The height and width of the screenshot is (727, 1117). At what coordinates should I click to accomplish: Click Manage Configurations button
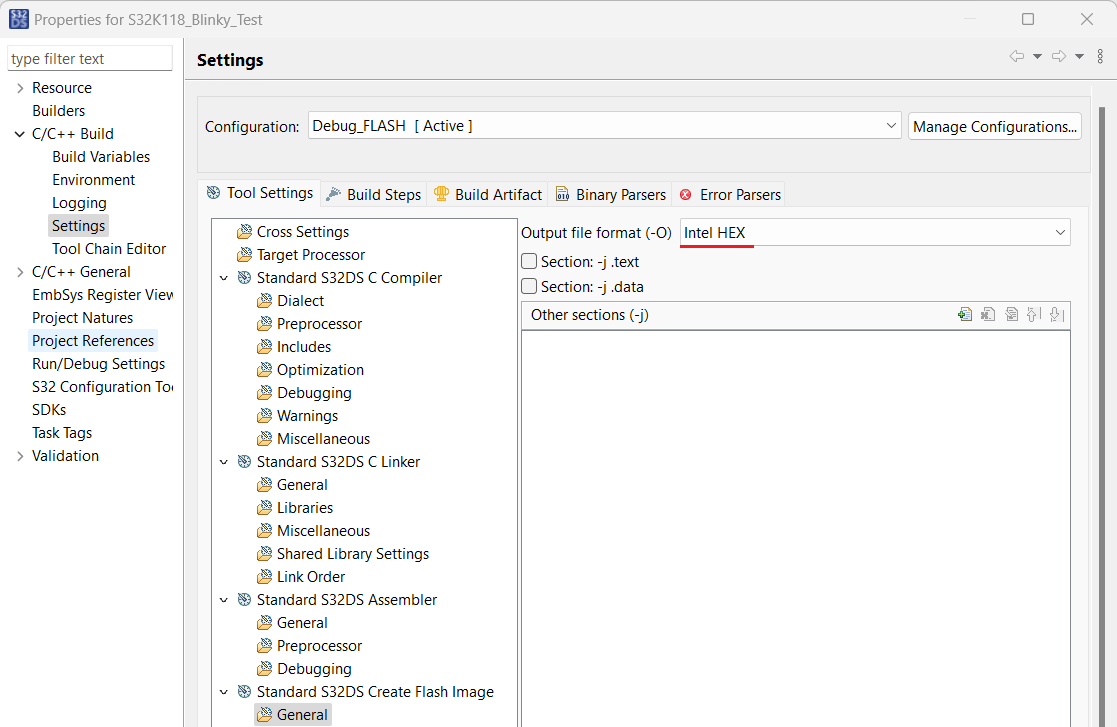pos(994,126)
